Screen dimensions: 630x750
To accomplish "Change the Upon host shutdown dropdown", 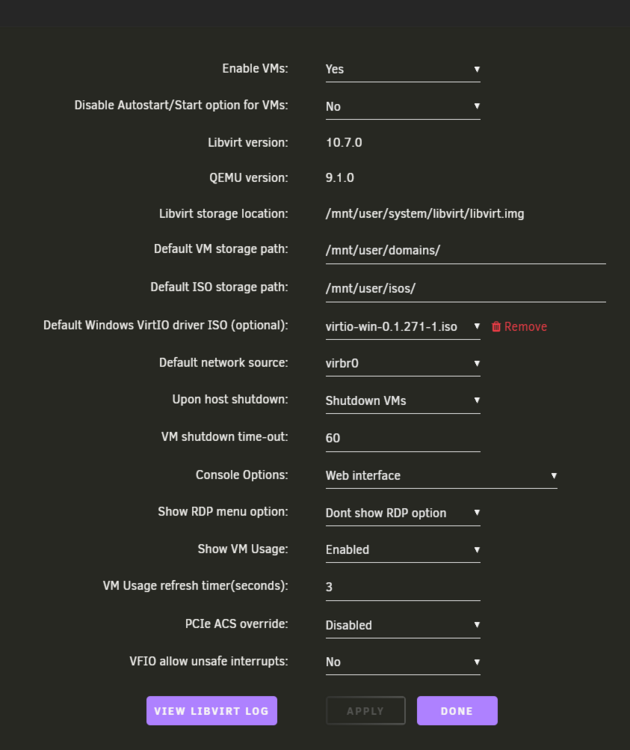I will 403,401.
